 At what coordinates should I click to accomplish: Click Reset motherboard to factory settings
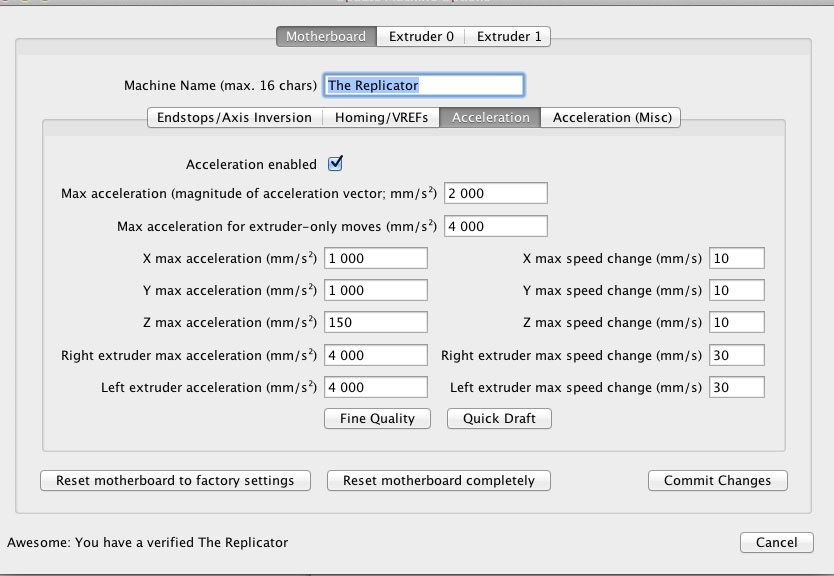tap(175, 480)
